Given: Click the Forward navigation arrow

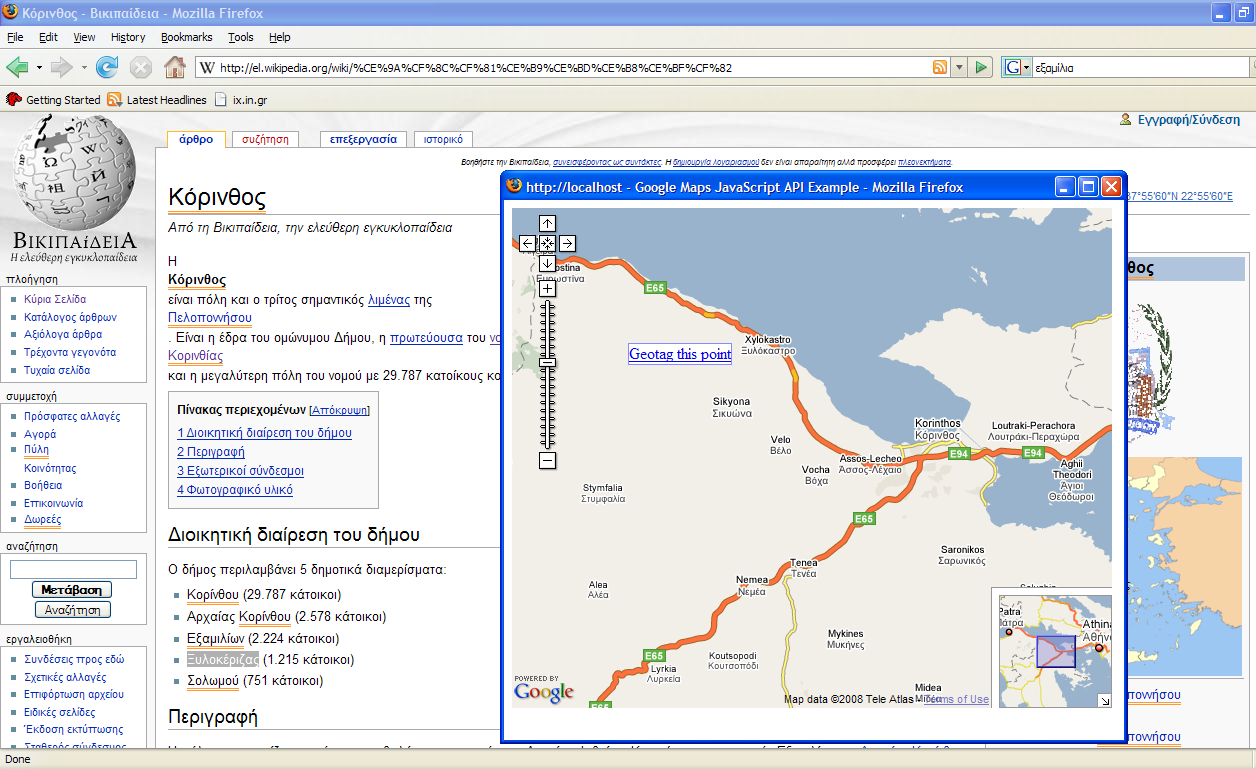Looking at the screenshot, I should [x=61, y=68].
